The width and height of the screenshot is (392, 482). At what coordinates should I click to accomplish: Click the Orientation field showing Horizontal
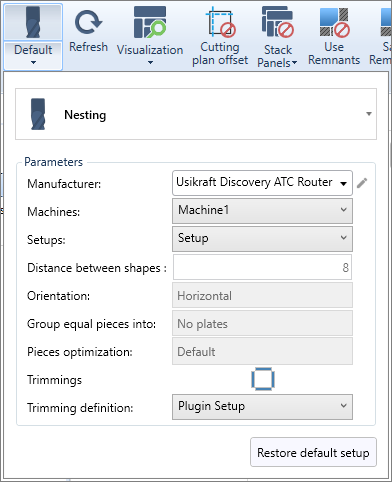click(262, 295)
